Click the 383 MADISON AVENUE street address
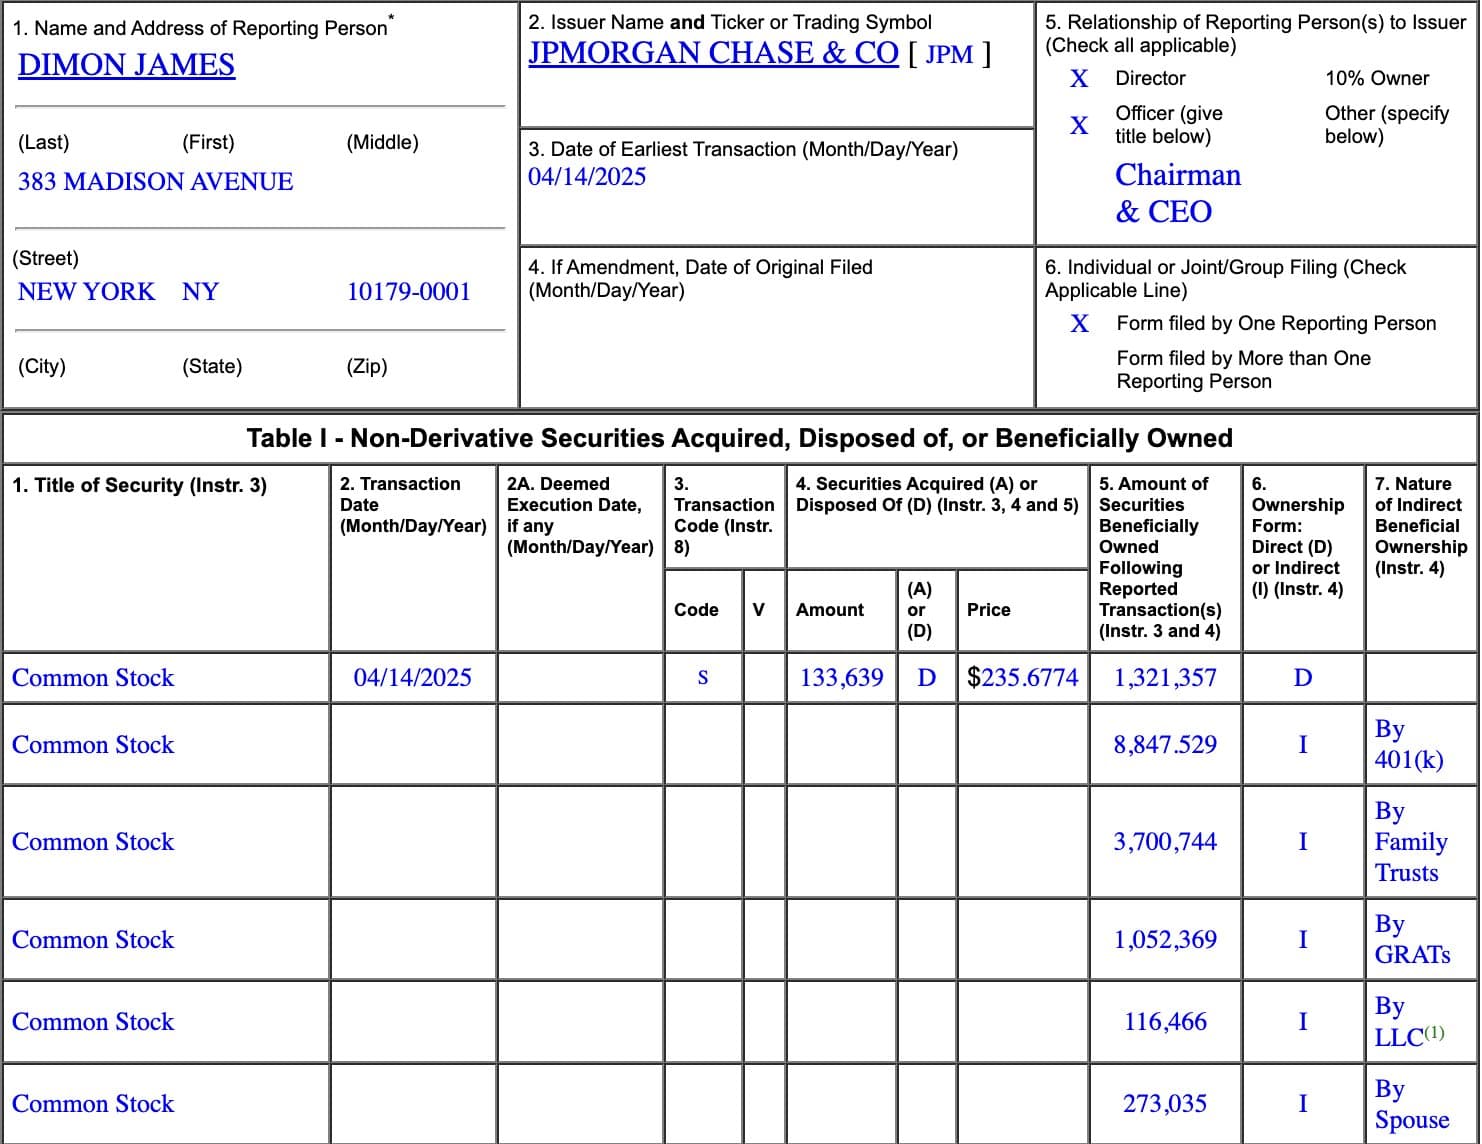 (155, 182)
